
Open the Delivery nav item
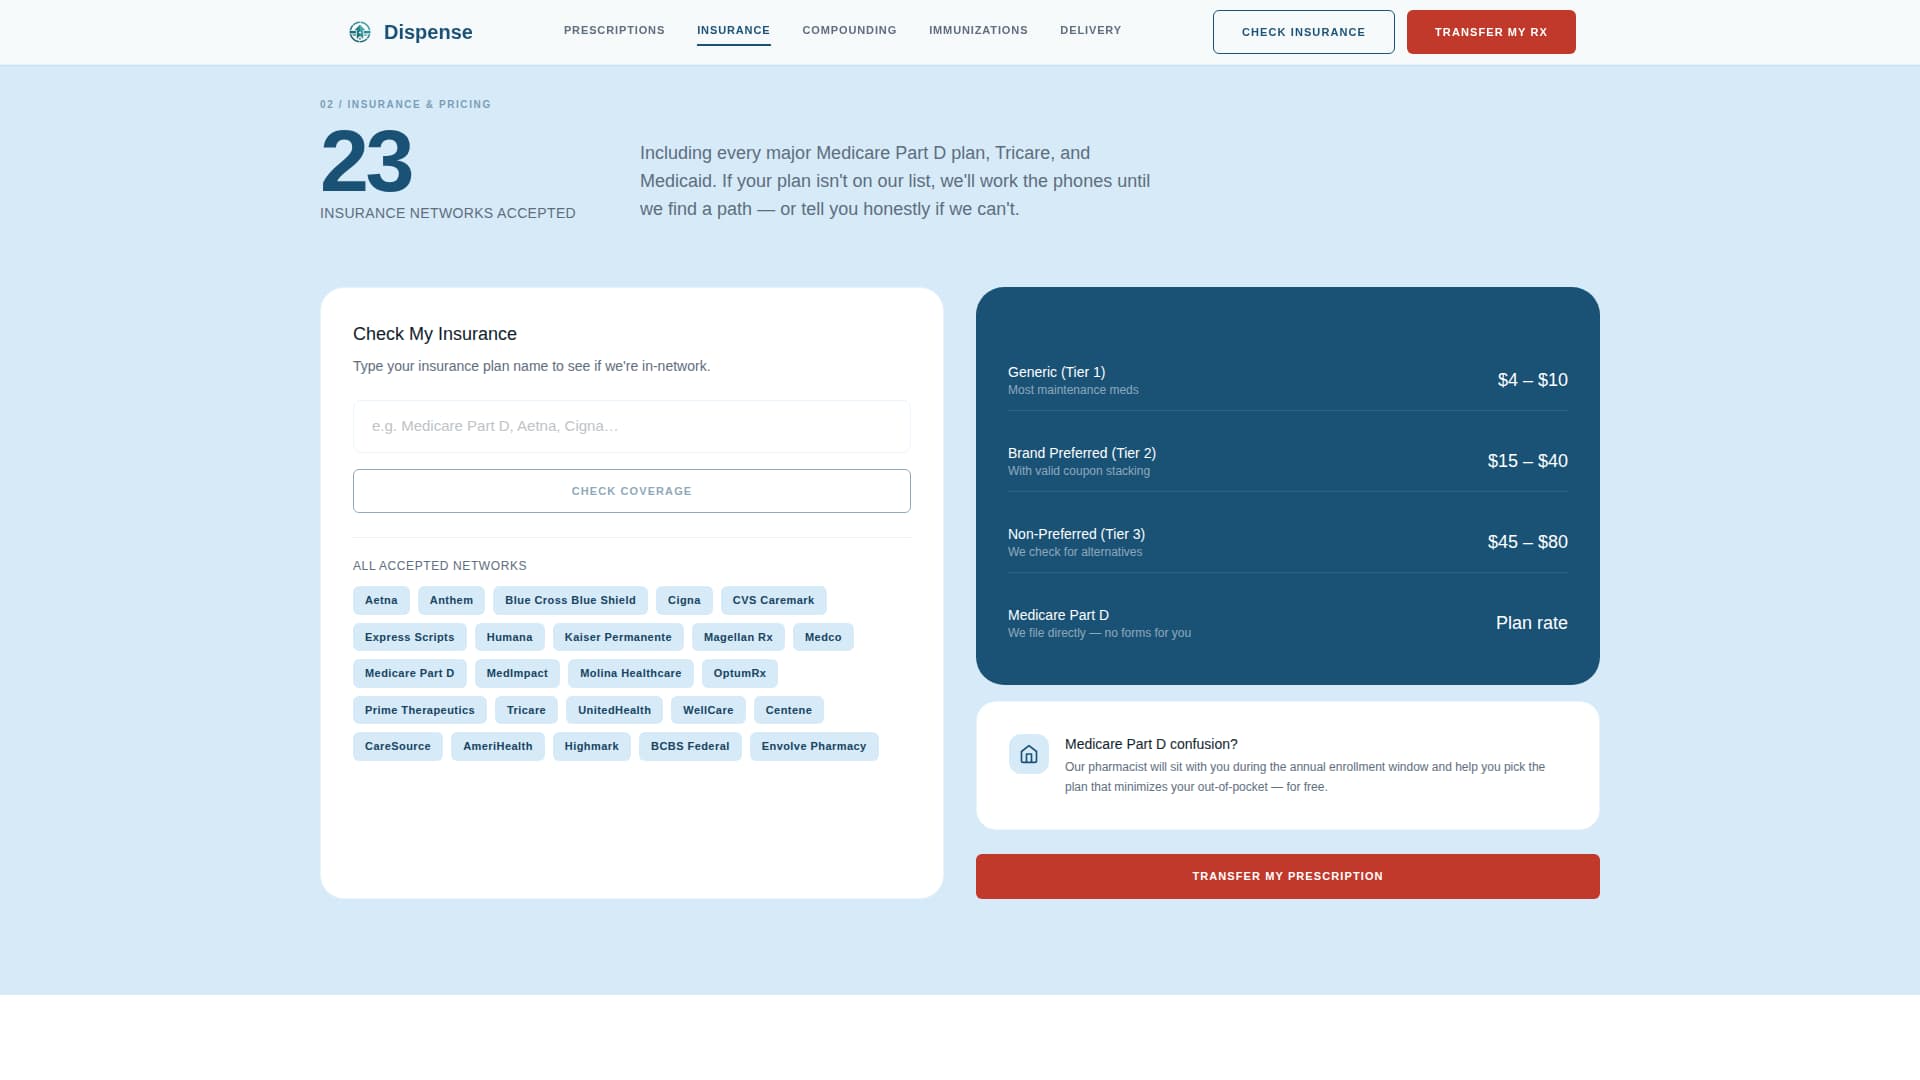(1090, 30)
